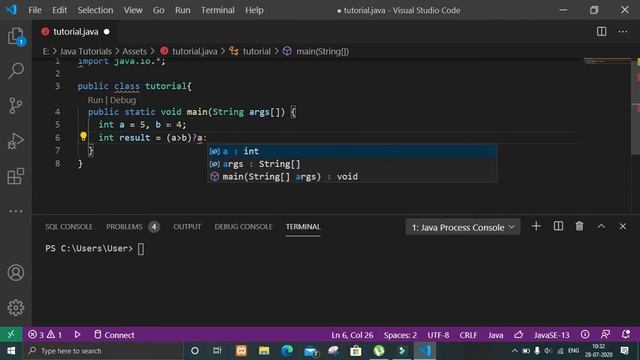Screen dimensions: 640x360
Task: Click the 'Type here to search' taskbar box
Action: (103, 351)
